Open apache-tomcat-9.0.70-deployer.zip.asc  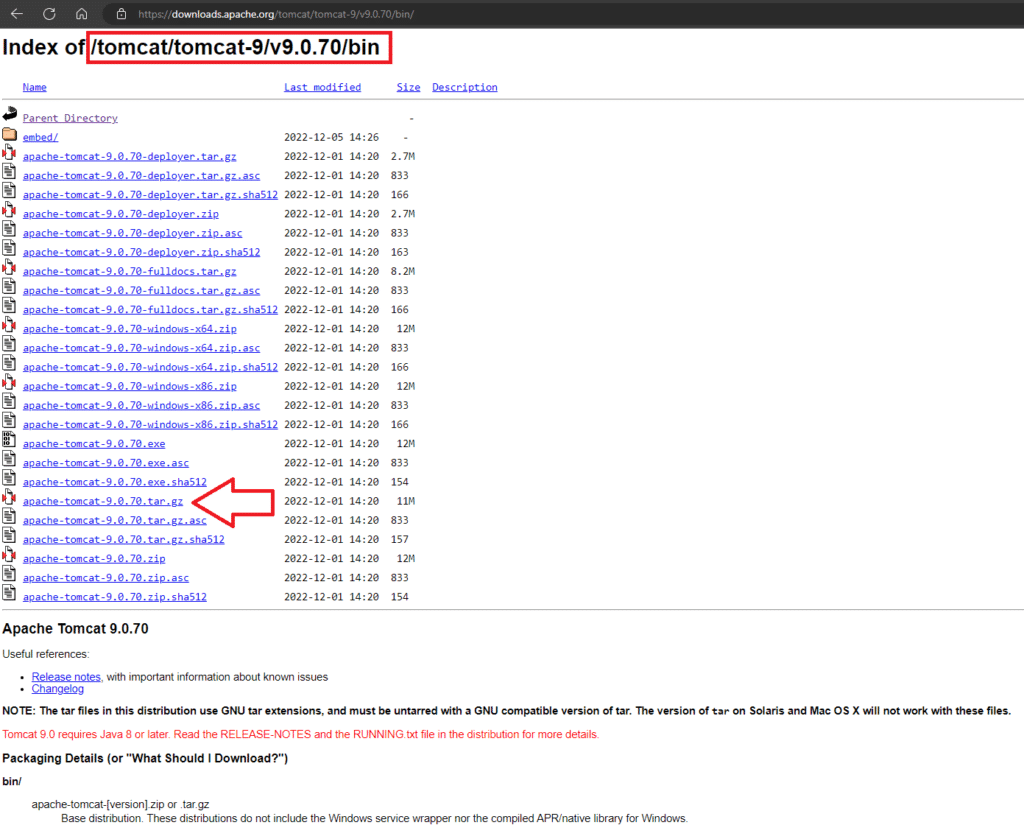pyautogui.click(x=133, y=233)
